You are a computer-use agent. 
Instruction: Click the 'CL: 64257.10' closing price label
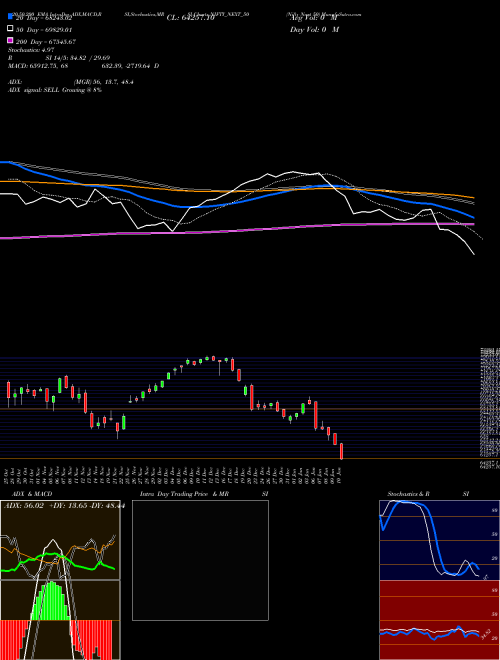click(191, 18)
